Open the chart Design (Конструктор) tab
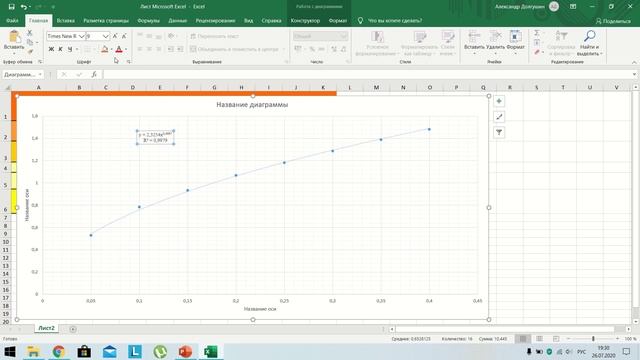Screen dimensions: 640x360 pos(305,20)
